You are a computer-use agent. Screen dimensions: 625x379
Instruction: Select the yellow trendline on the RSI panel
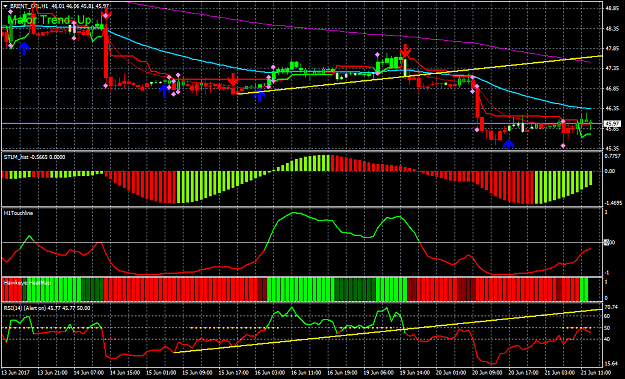[387, 331]
